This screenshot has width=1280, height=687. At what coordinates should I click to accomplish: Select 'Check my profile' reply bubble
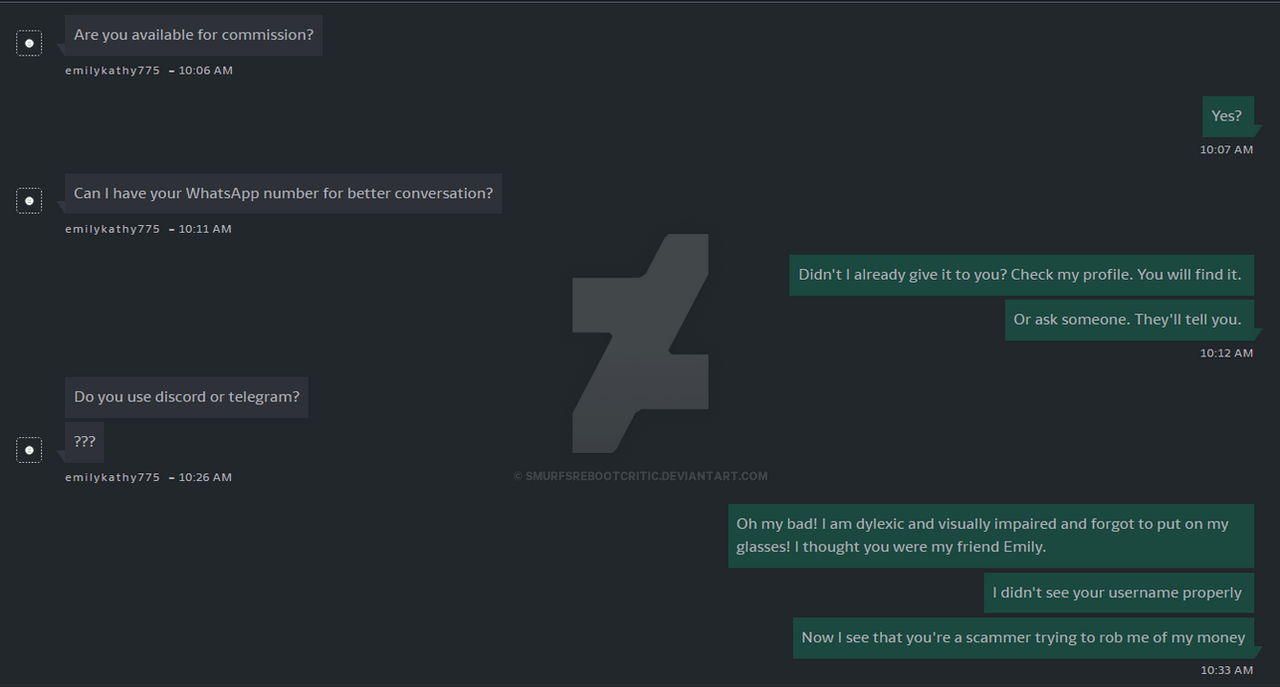(1021, 275)
